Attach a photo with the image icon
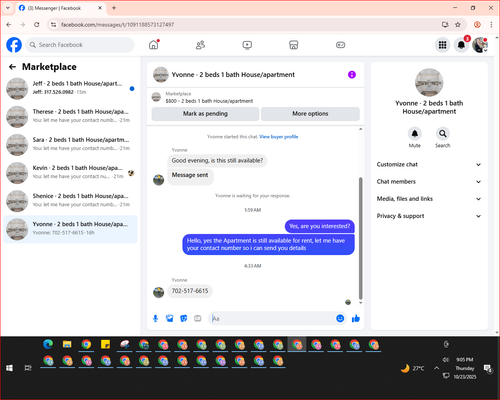 (x=170, y=319)
